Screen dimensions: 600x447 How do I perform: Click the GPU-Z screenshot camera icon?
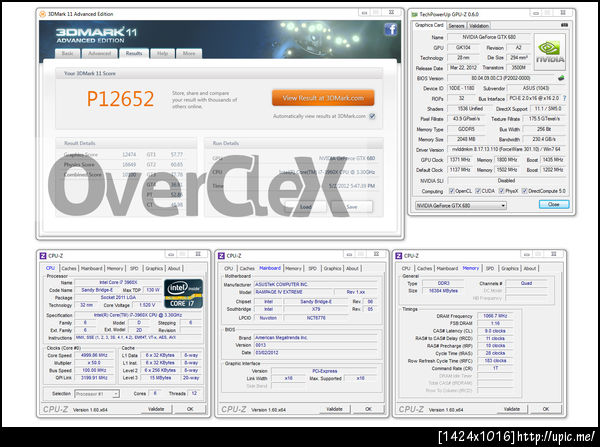564,25
